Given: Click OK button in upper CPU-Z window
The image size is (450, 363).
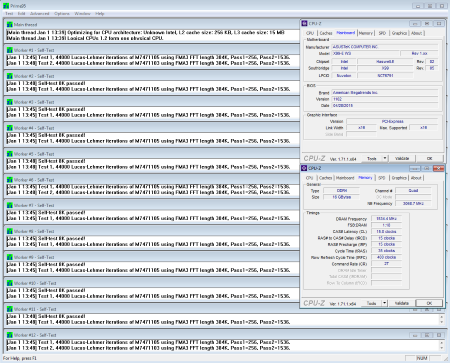Looking at the screenshot, I should (x=430, y=158).
